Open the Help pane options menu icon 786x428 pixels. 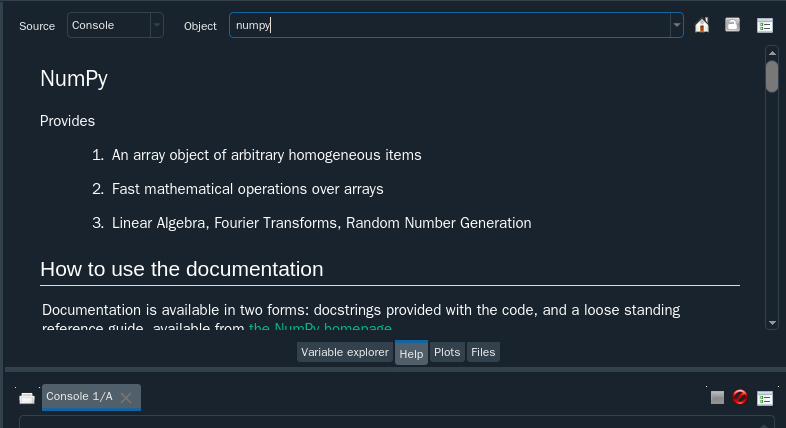pyautogui.click(x=764, y=25)
